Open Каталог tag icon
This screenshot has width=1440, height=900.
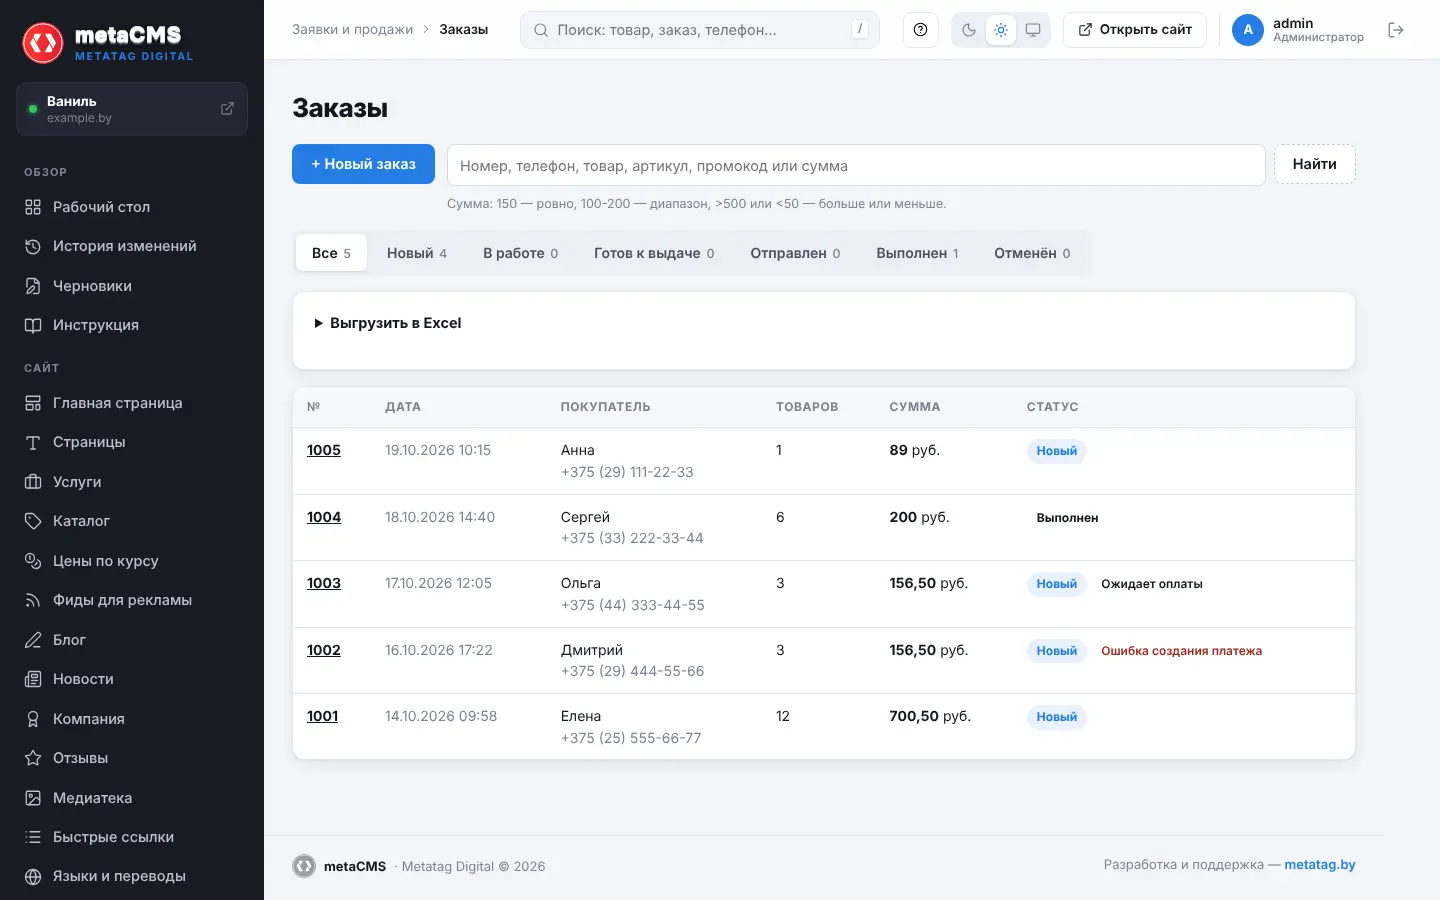[33, 521]
